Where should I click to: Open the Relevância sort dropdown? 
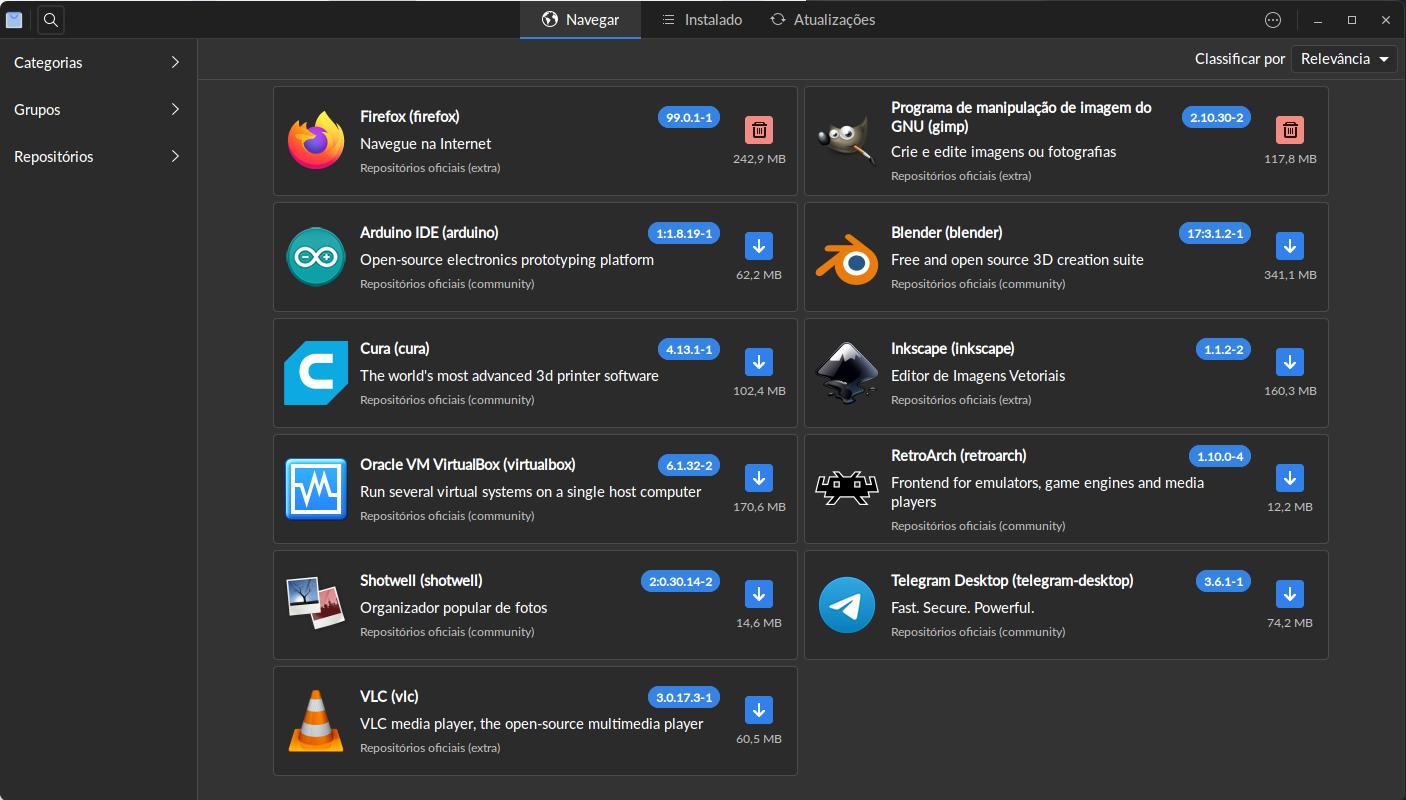coord(1344,58)
